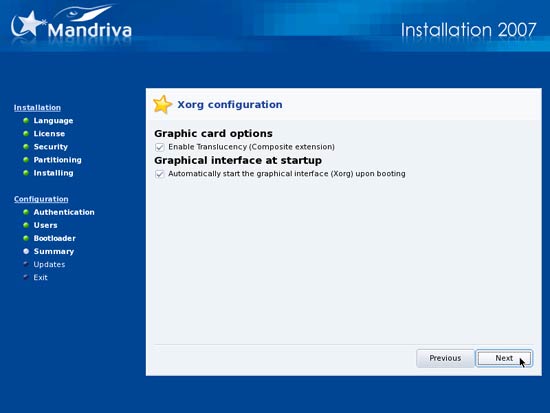550x413 pixels.
Task: Click green bullet beside Language
Action: click(x=26, y=121)
